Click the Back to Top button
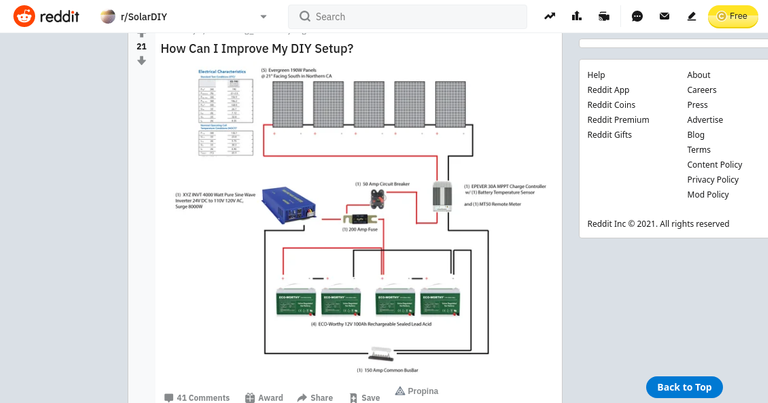Viewport: 768px width, 403px height. click(684, 387)
